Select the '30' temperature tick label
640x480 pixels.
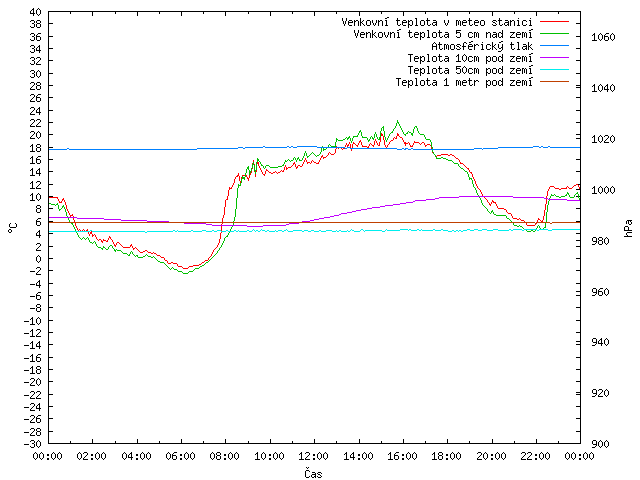(36, 74)
